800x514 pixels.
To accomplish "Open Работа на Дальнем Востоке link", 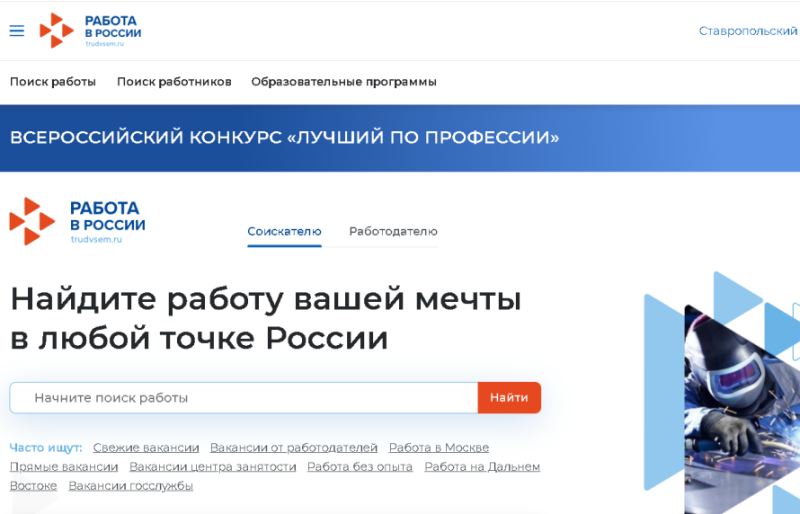I will click(x=482, y=467).
